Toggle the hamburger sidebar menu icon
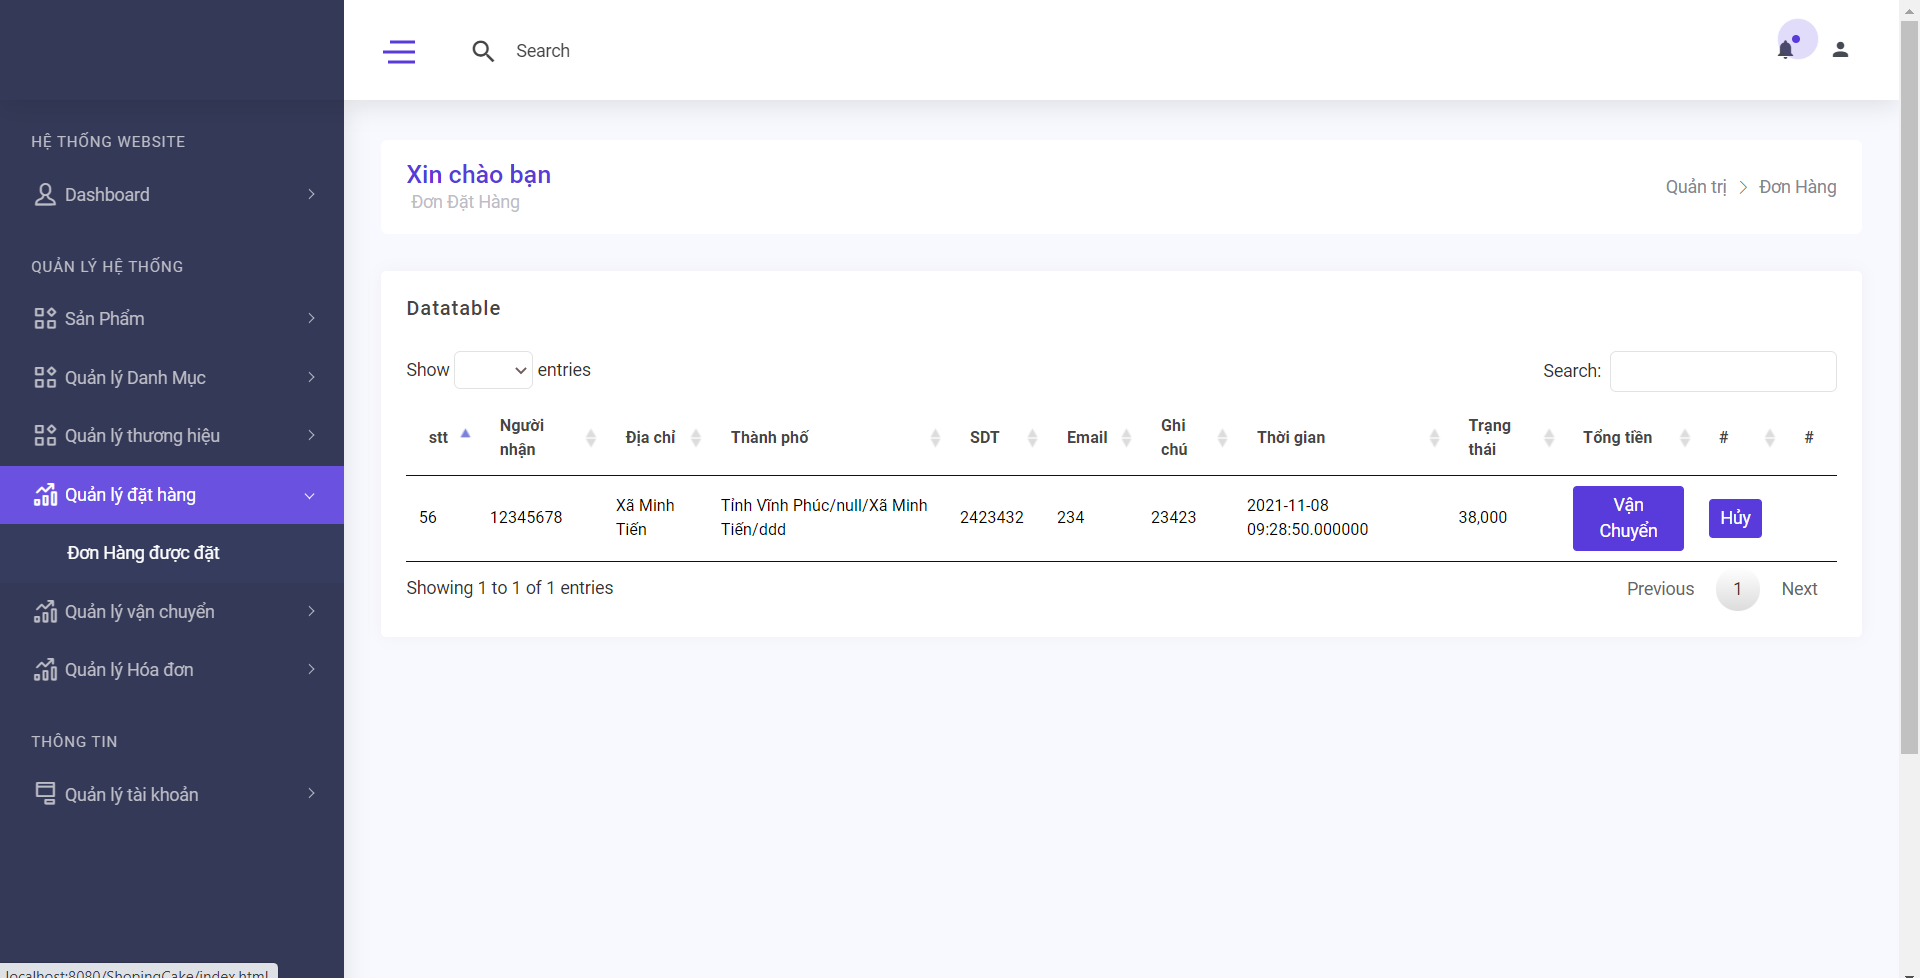Screen dimensions: 1920x978 399,51
